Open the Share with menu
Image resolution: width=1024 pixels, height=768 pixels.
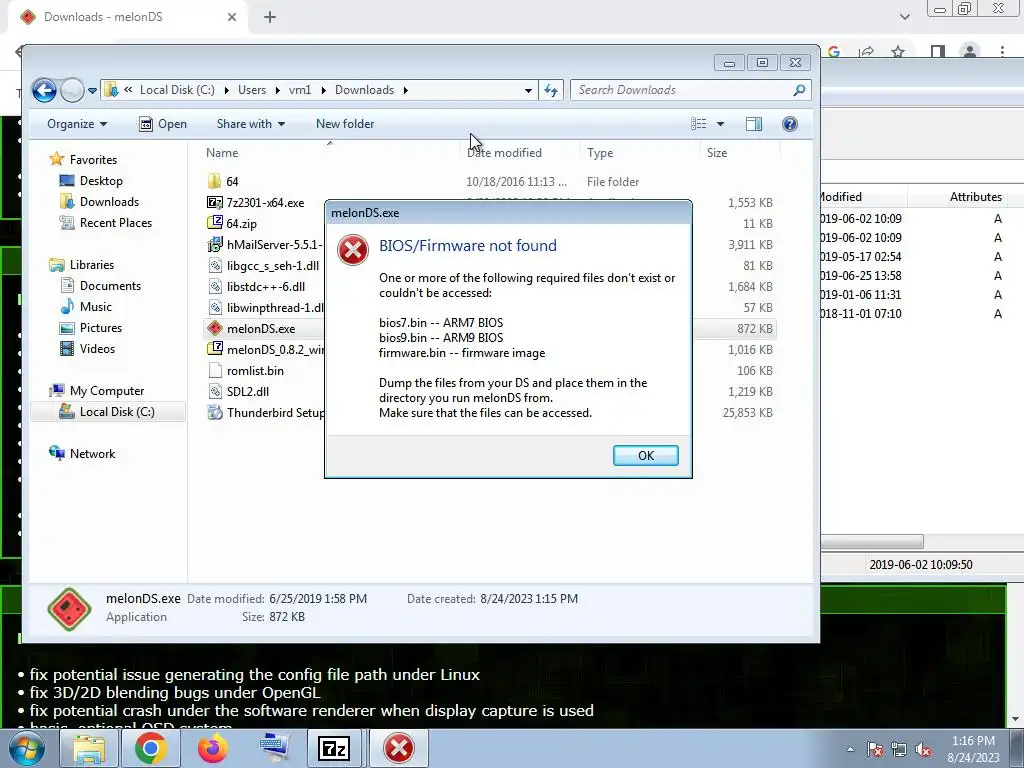point(251,124)
